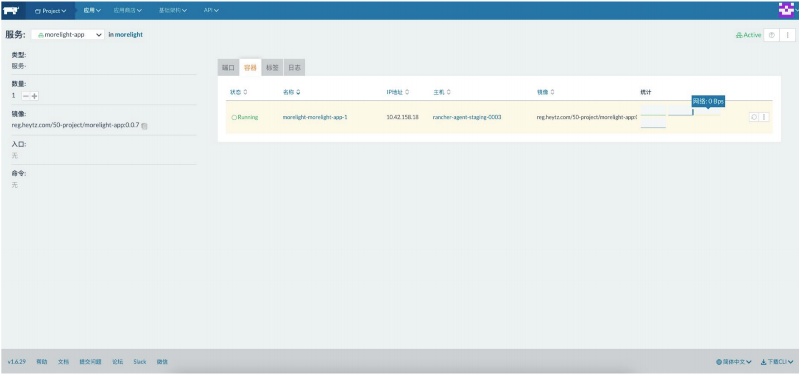Switch to the 容器 containers tab
This screenshot has height=375, width=801.
click(x=250, y=68)
